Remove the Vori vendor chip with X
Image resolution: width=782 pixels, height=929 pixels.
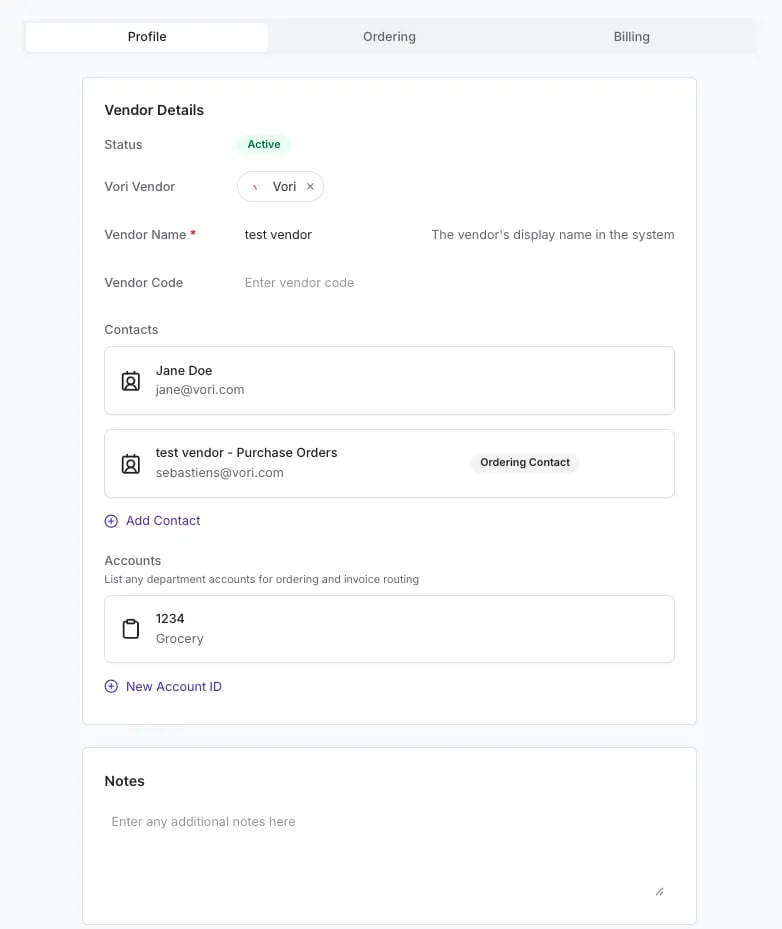pos(310,187)
